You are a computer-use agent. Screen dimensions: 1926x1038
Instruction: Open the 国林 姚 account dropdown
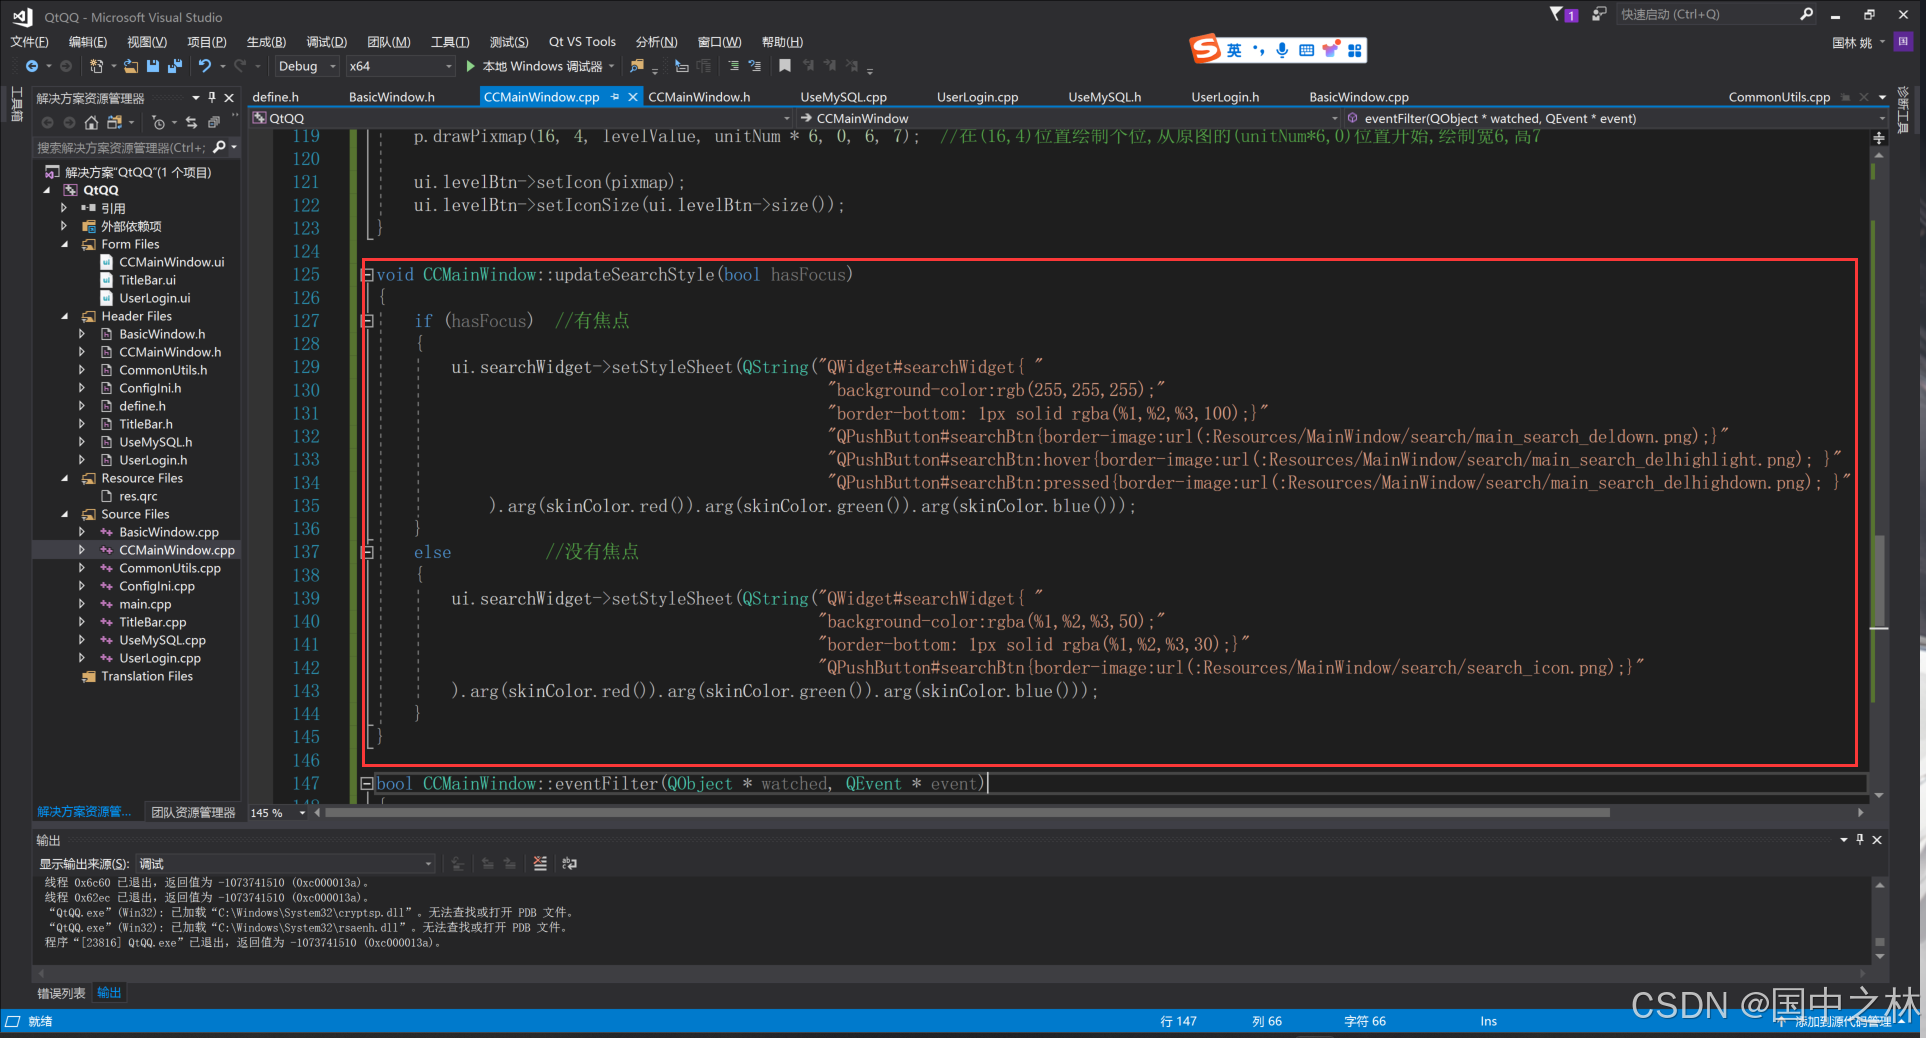pyautogui.click(x=1858, y=42)
